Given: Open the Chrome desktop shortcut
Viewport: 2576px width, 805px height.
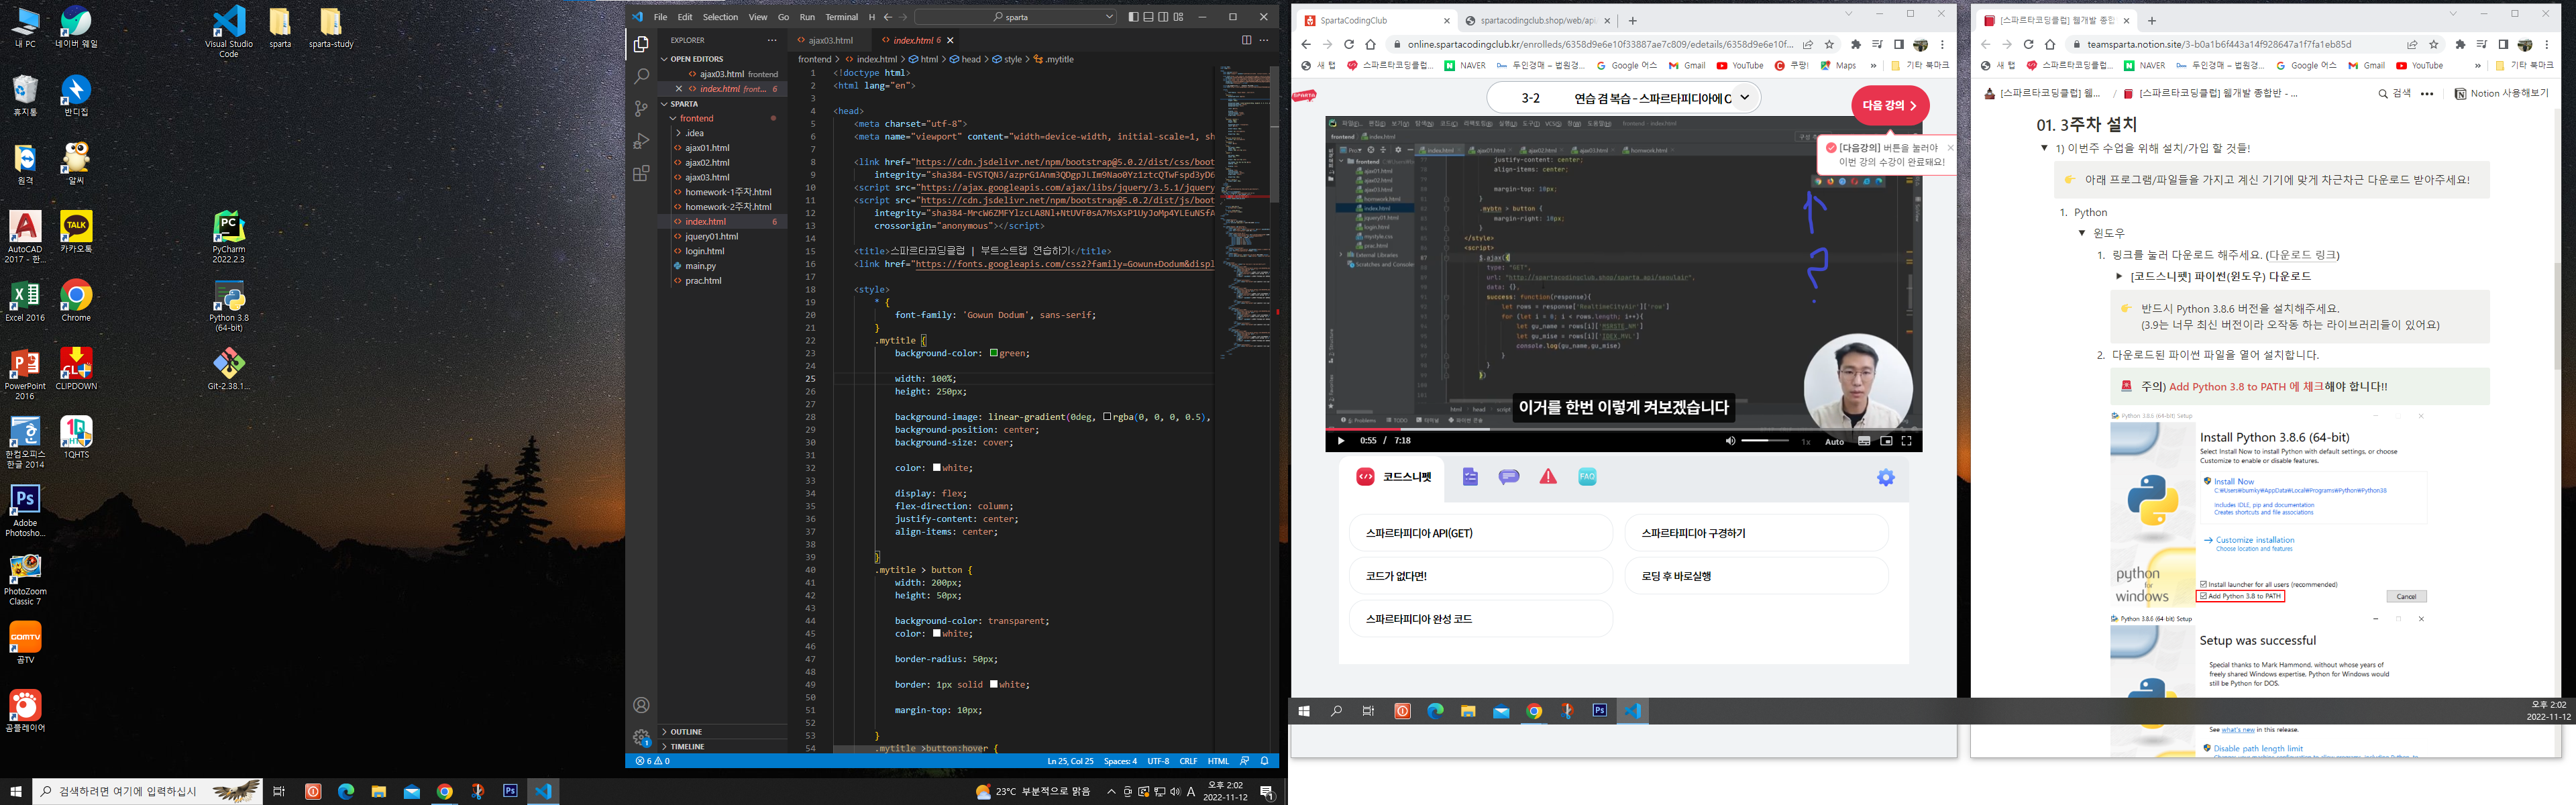Looking at the screenshot, I should [76, 300].
